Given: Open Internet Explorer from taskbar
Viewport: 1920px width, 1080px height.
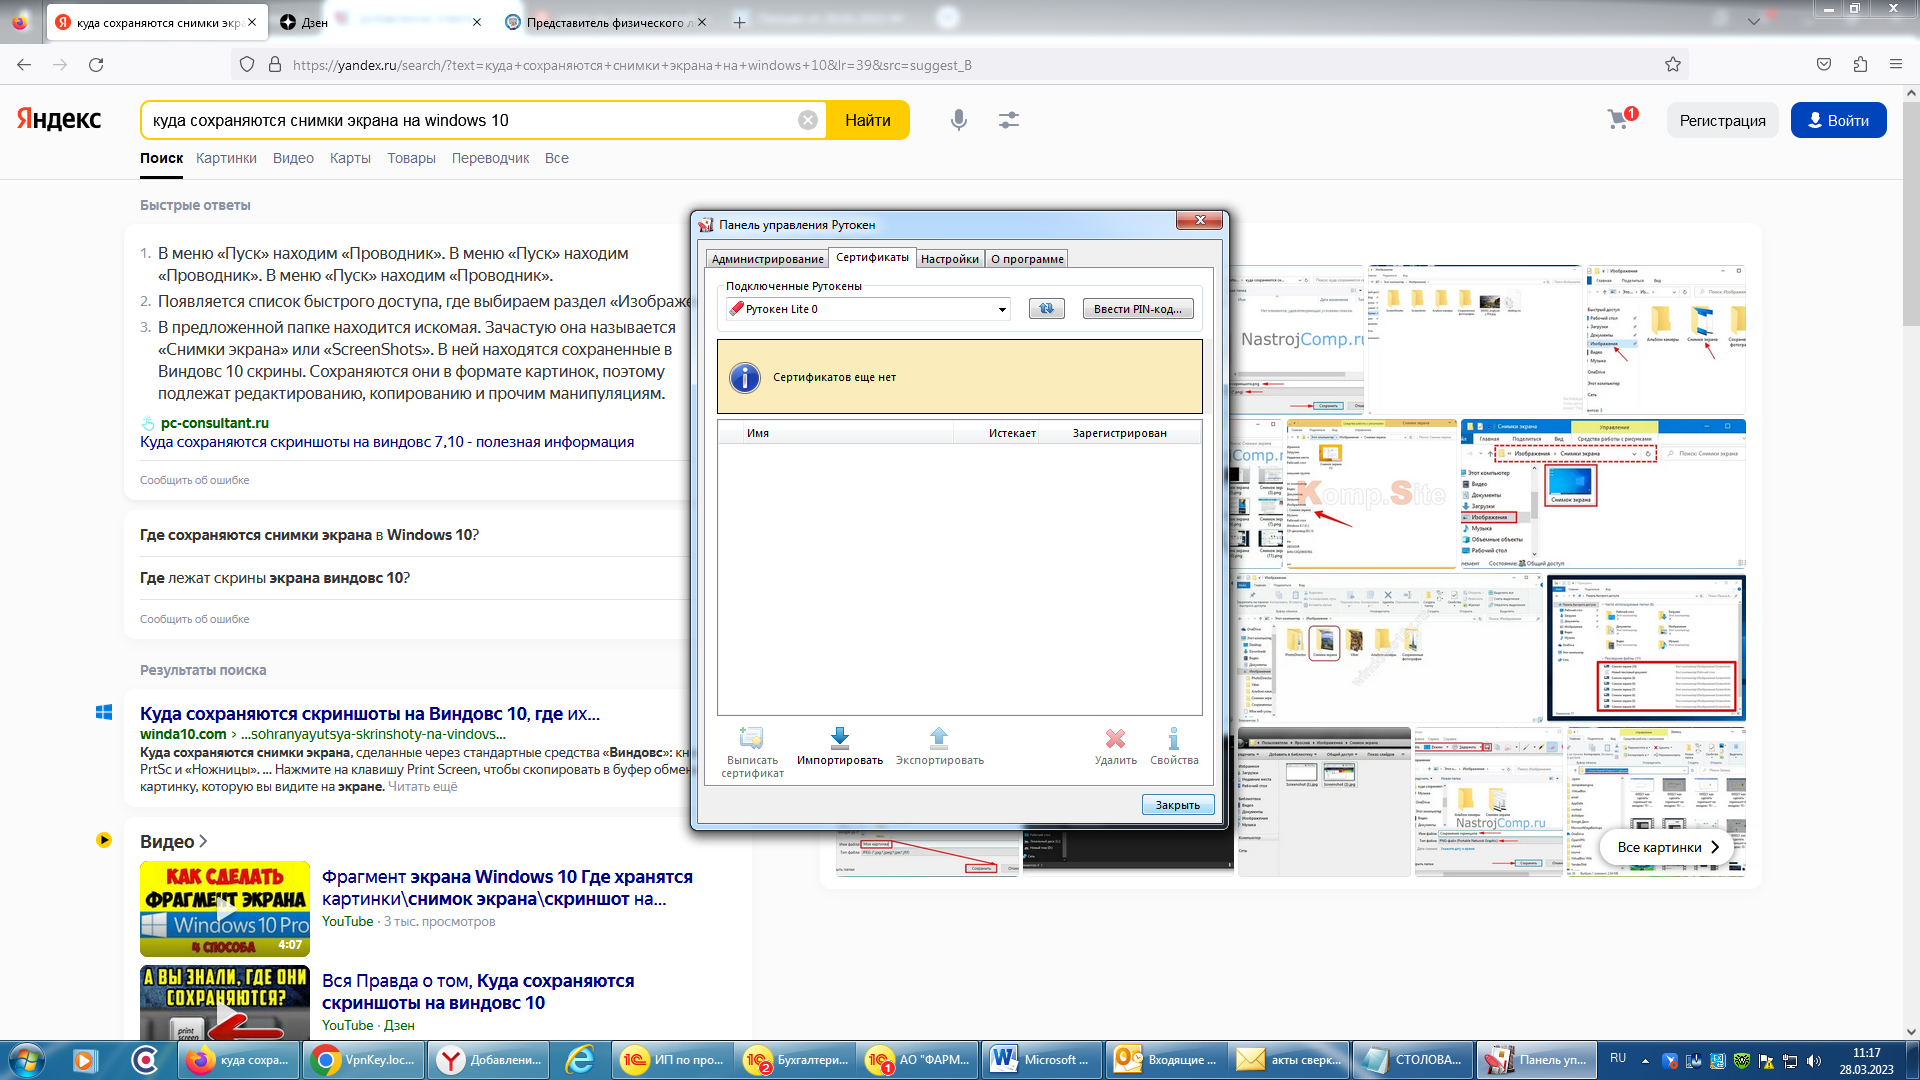Looking at the screenshot, I should [579, 1060].
